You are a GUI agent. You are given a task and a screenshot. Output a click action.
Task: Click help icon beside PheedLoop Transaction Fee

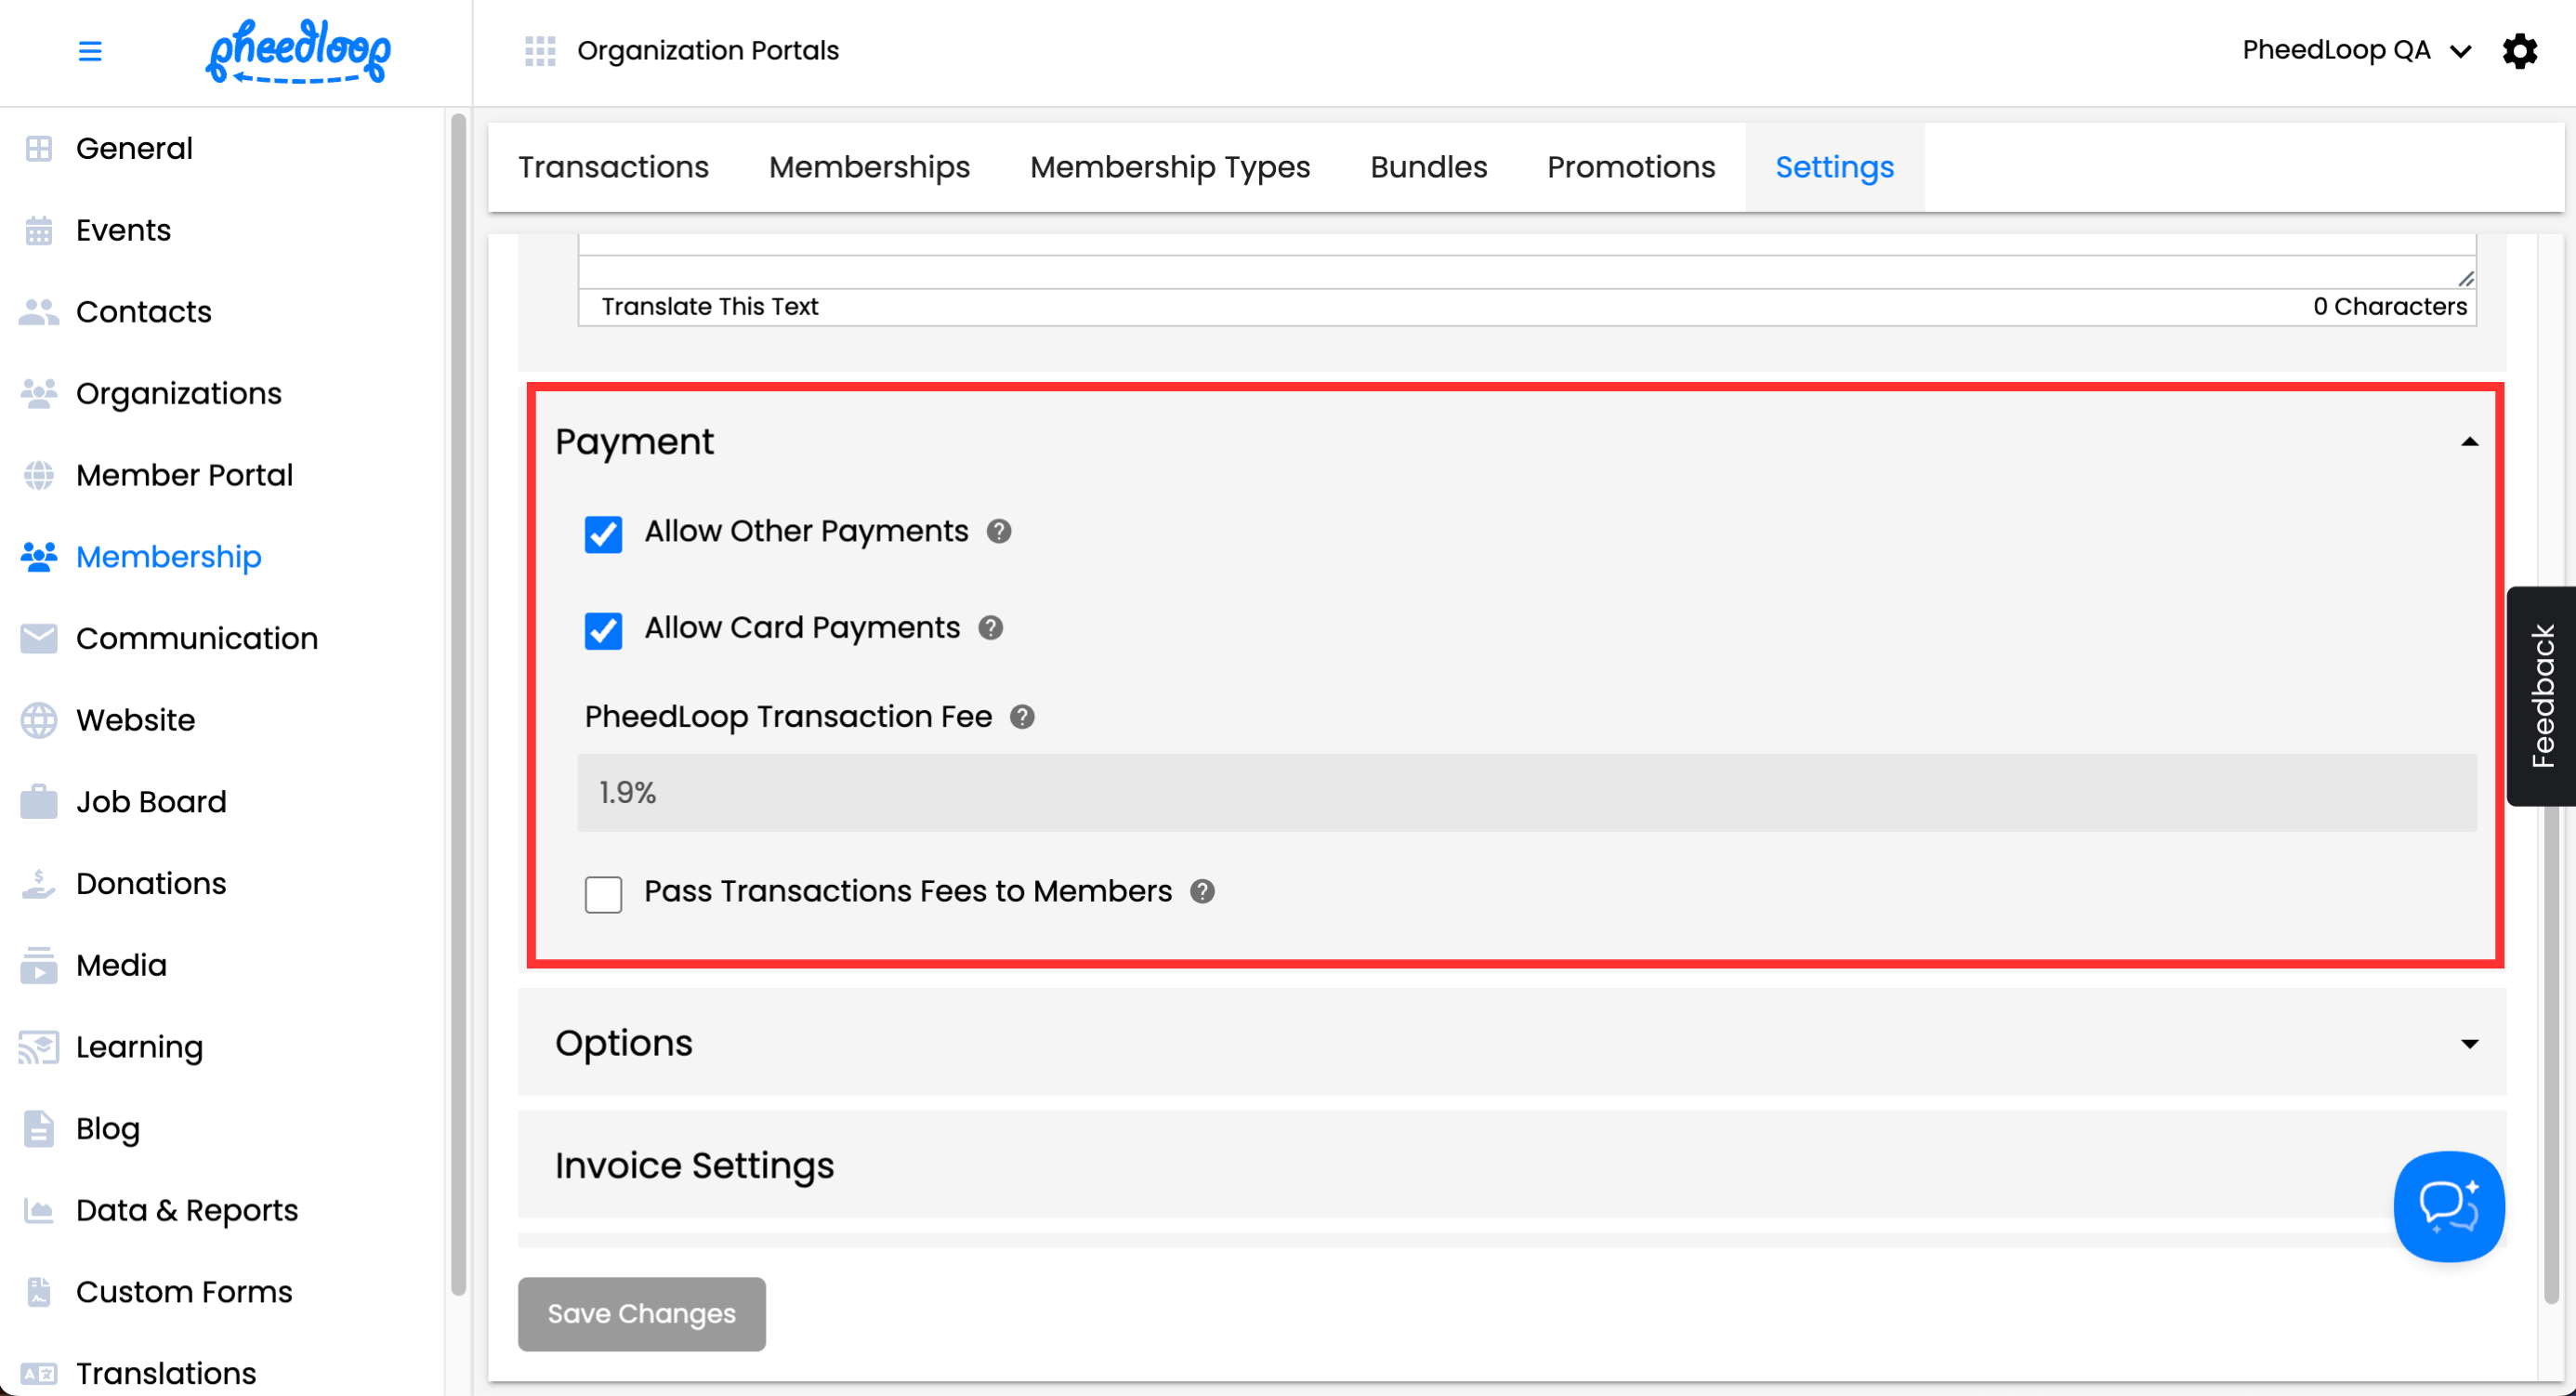point(1021,717)
